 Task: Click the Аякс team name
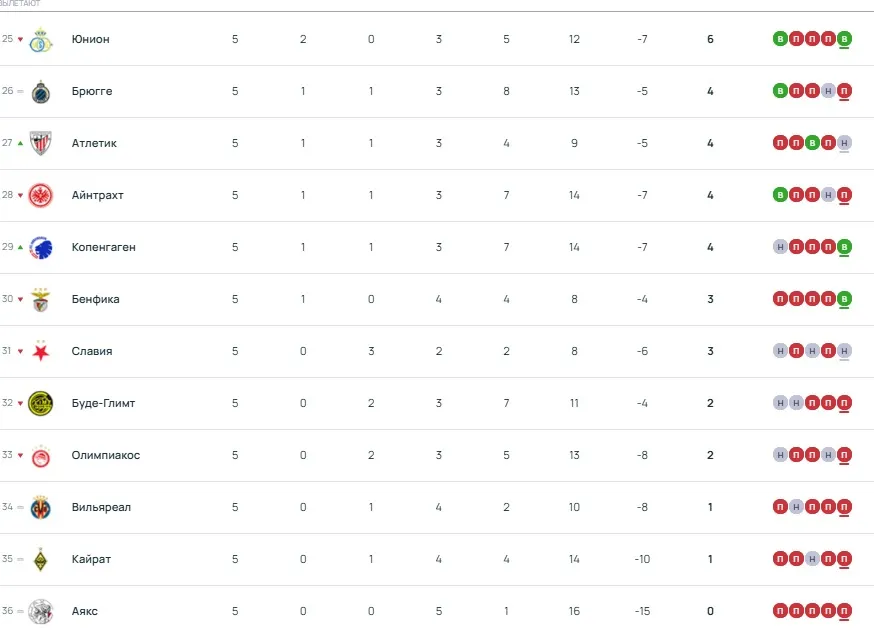85,611
